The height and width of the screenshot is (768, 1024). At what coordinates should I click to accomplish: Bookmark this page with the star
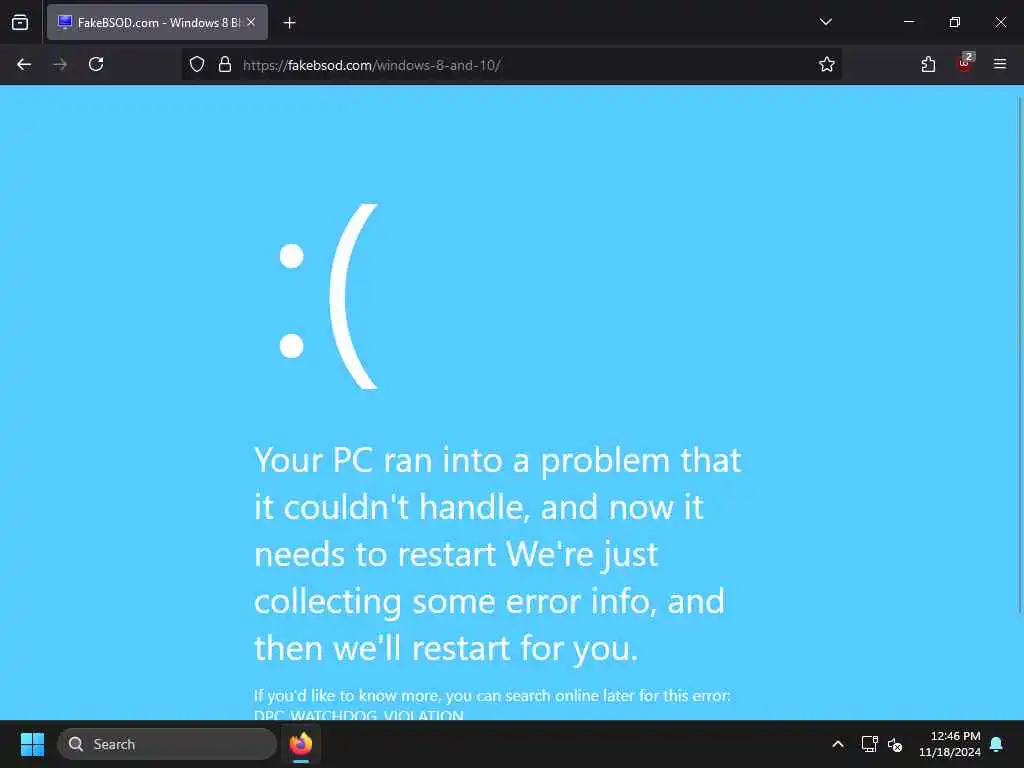coord(827,64)
